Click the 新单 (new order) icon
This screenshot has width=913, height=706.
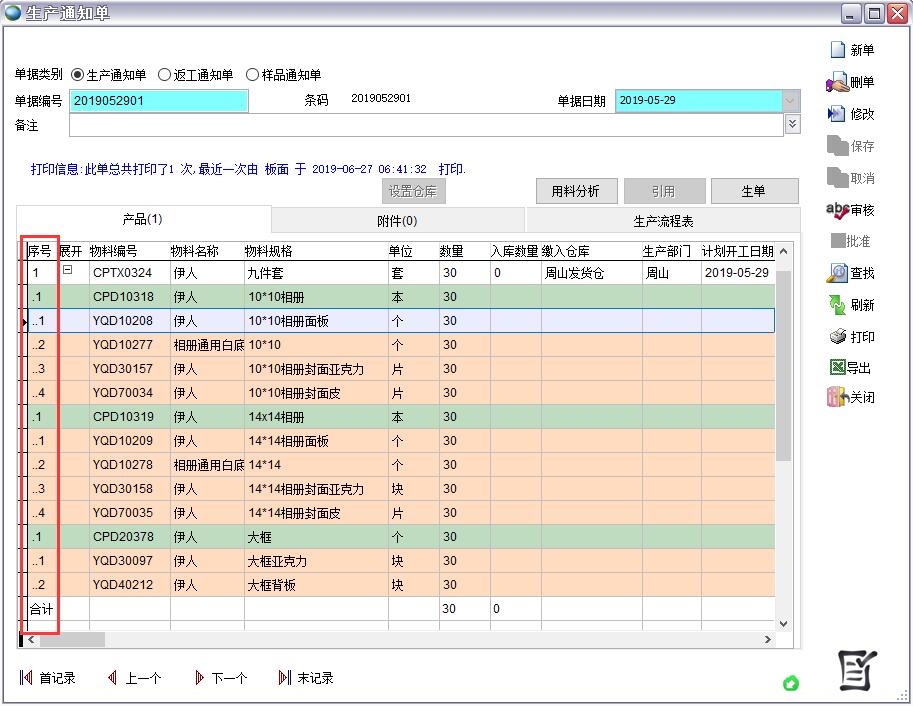click(837, 50)
